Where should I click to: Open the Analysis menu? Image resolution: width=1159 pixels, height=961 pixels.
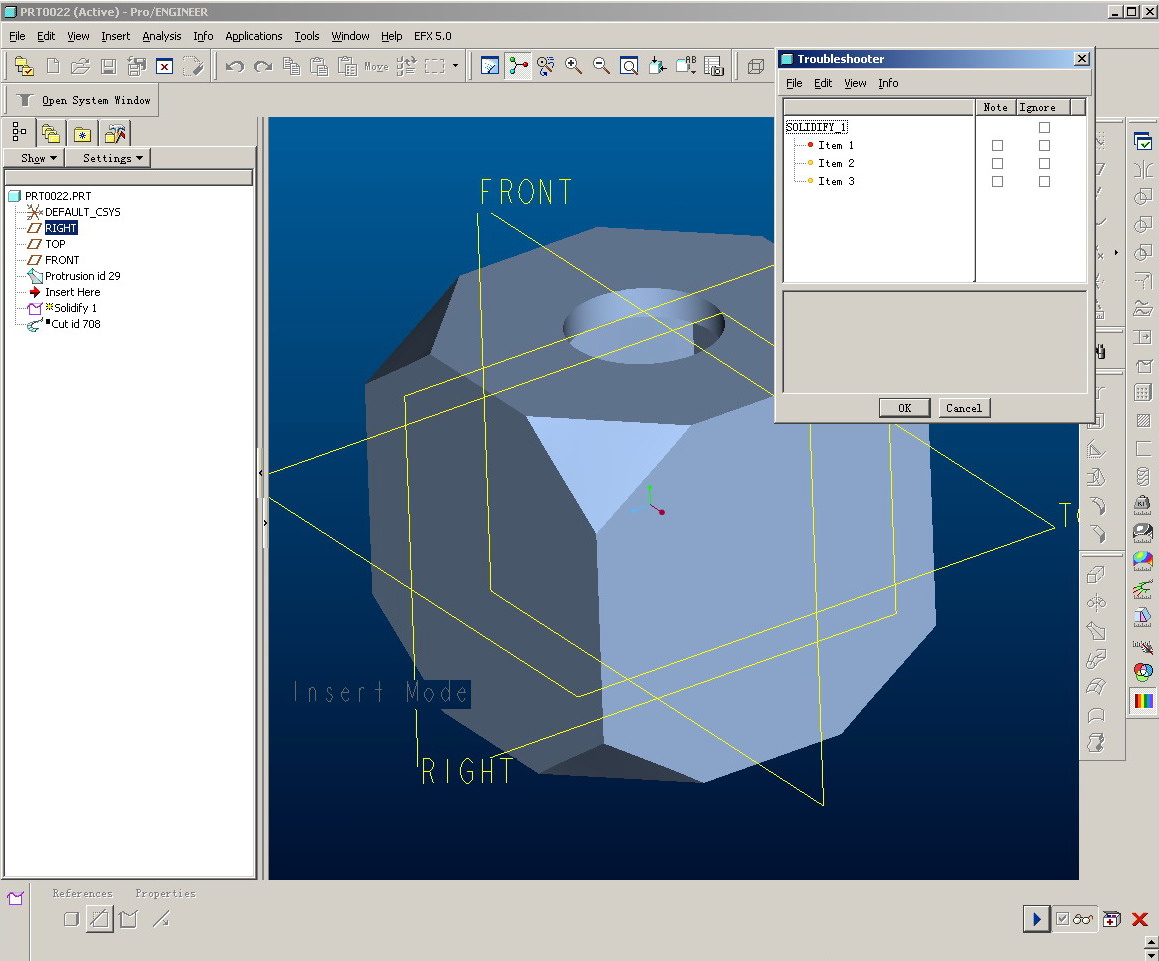point(162,36)
